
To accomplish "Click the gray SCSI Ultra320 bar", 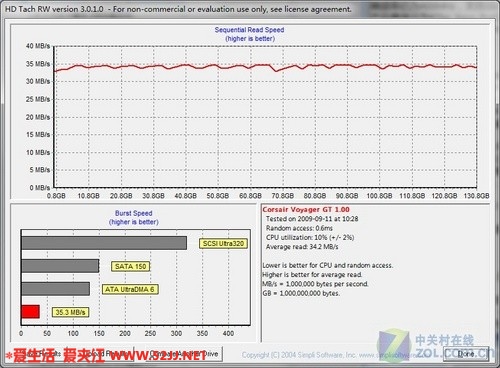I will point(104,243).
